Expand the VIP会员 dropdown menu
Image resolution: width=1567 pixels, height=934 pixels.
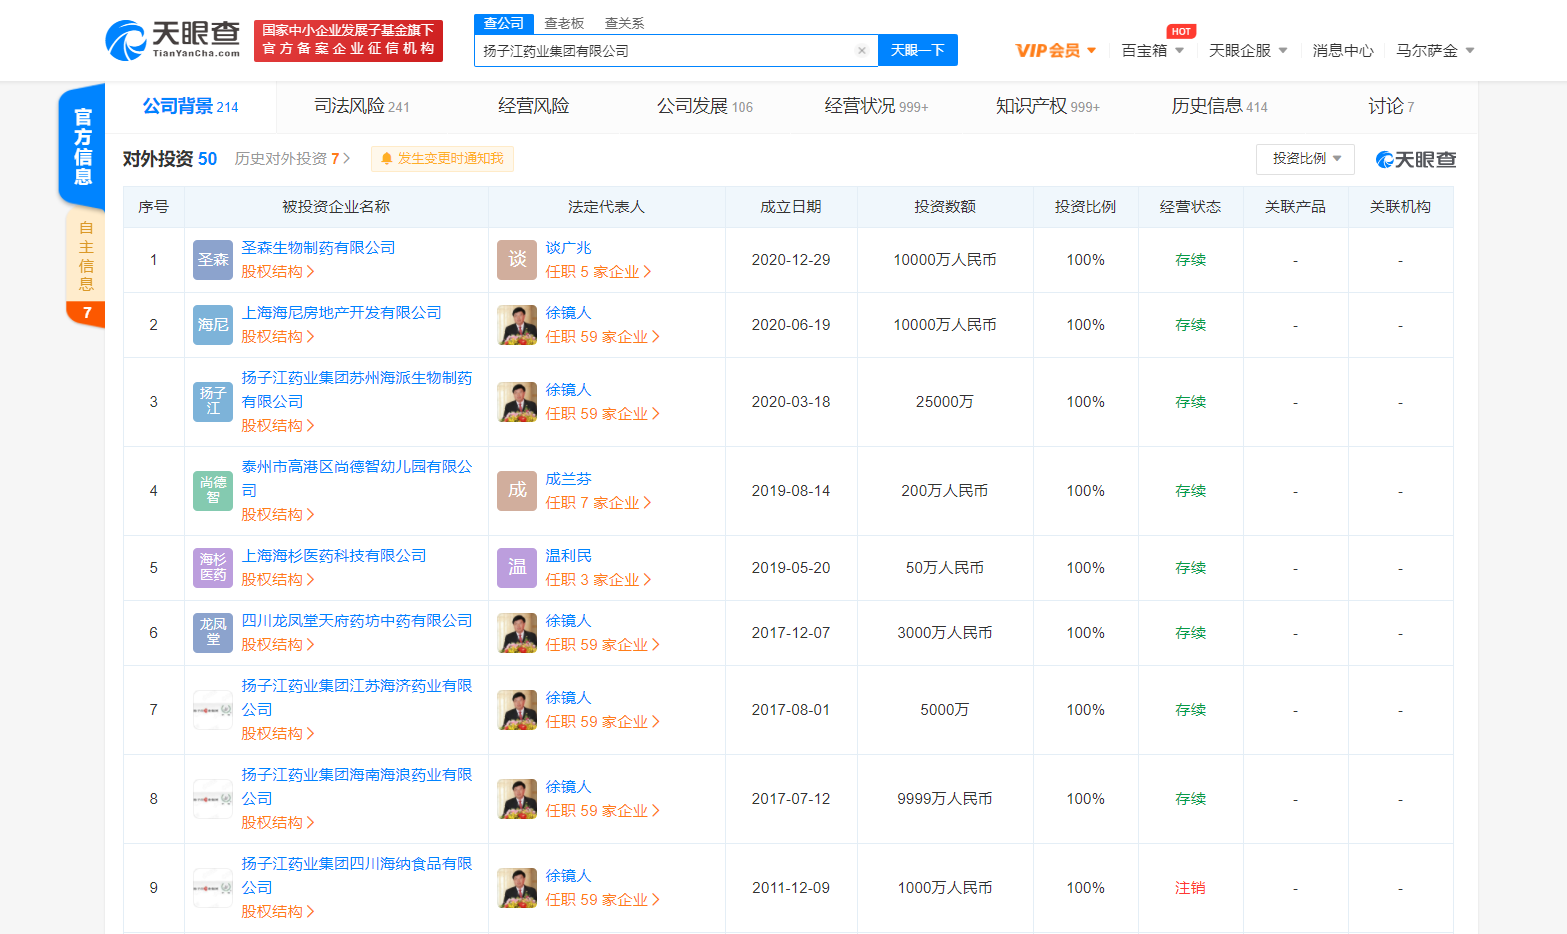[x=1056, y=50]
